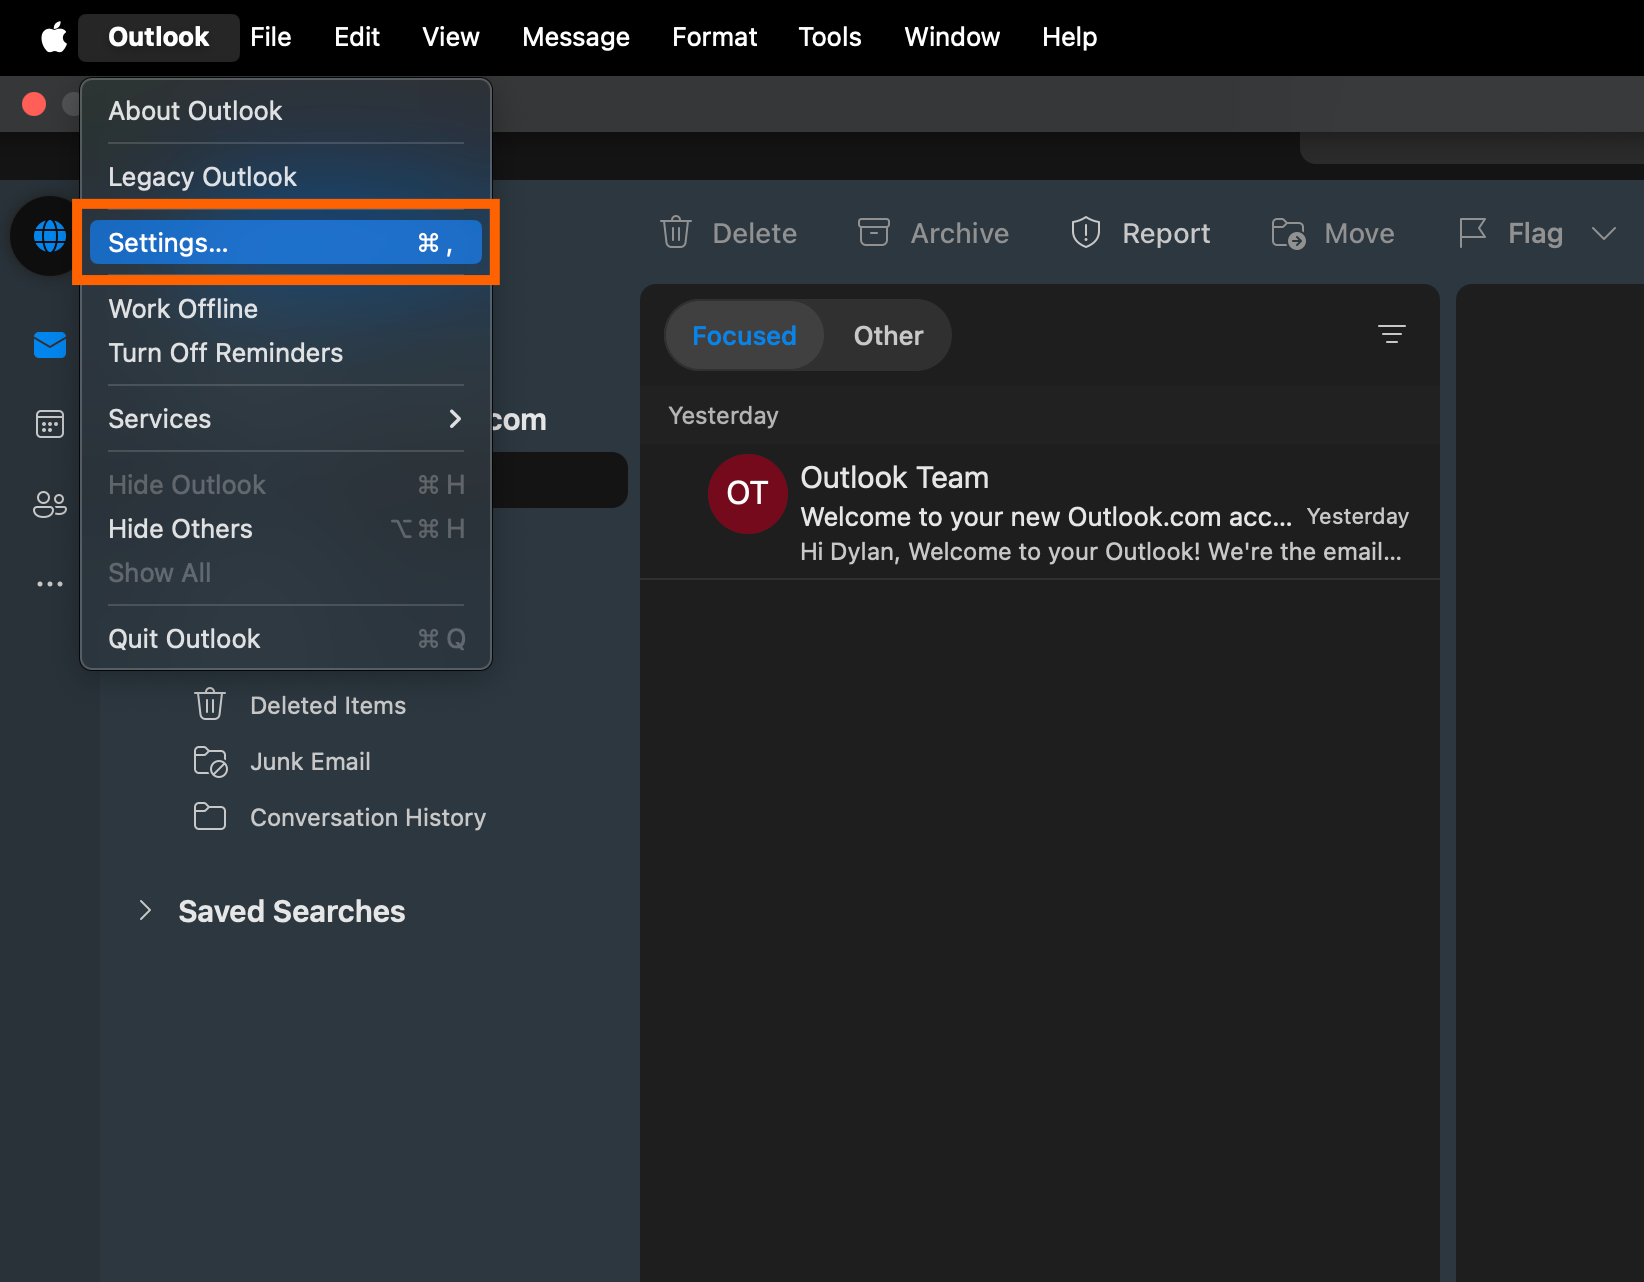The height and width of the screenshot is (1282, 1644).
Task: Open the Format menu
Action: pos(714,37)
